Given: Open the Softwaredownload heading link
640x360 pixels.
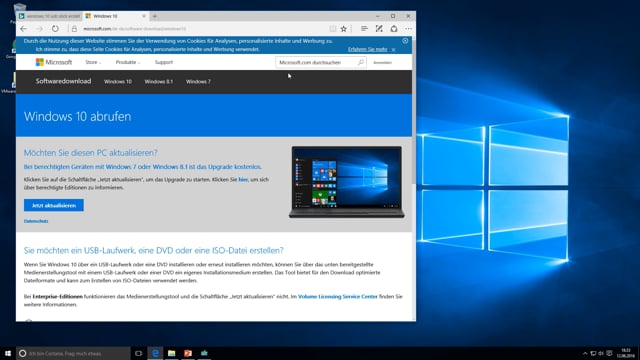Looking at the screenshot, I should [63, 81].
